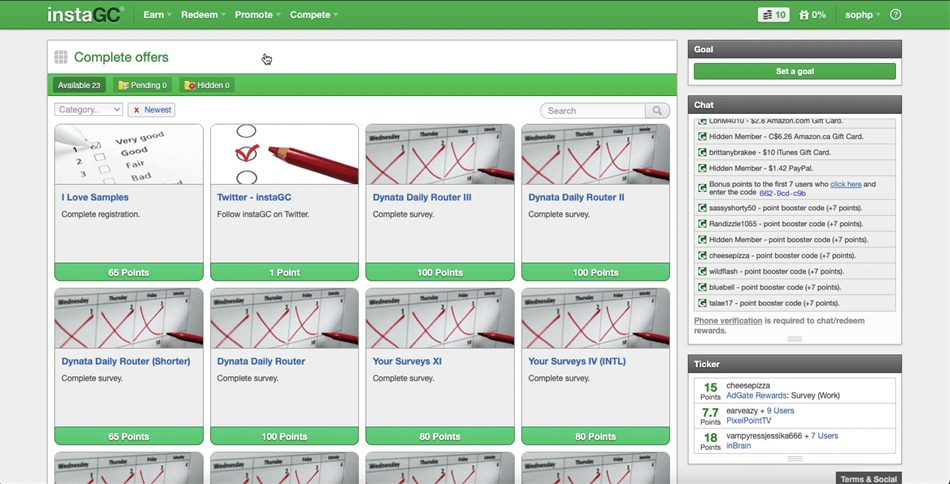950x484 pixels.
Task: Click chat icon next to wildflash
Action: (702, 271)
